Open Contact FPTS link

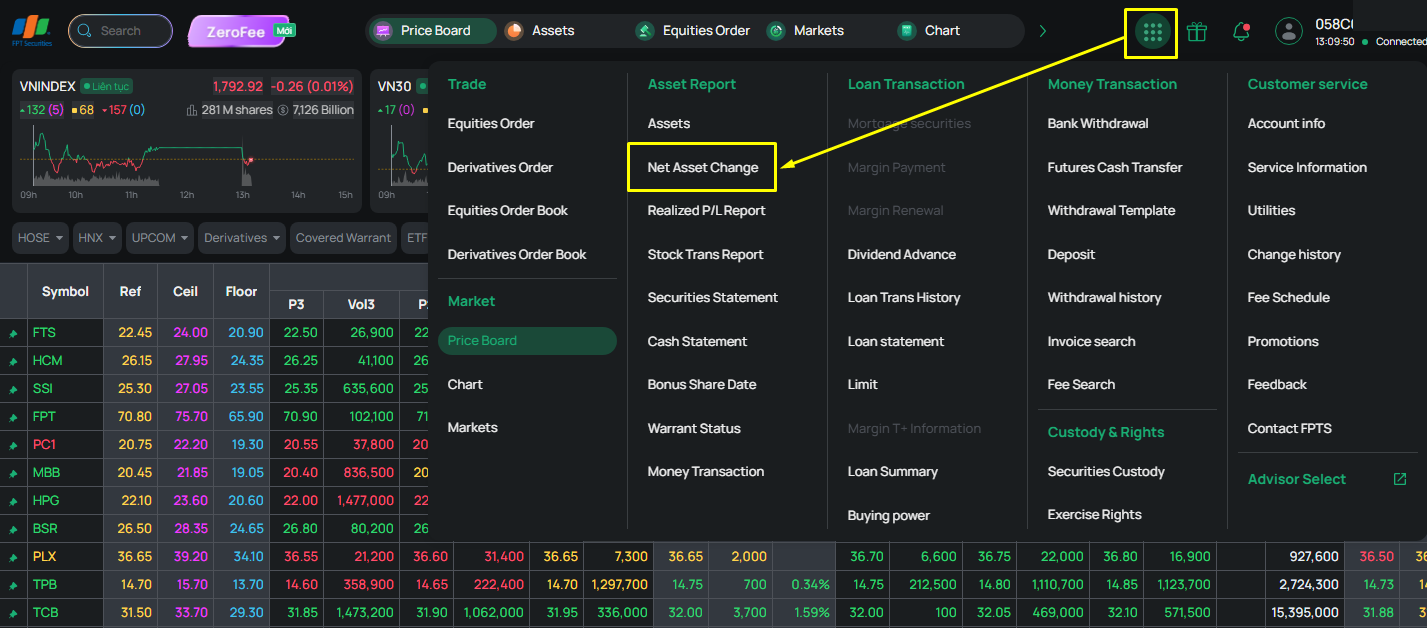coord(1289,428)
